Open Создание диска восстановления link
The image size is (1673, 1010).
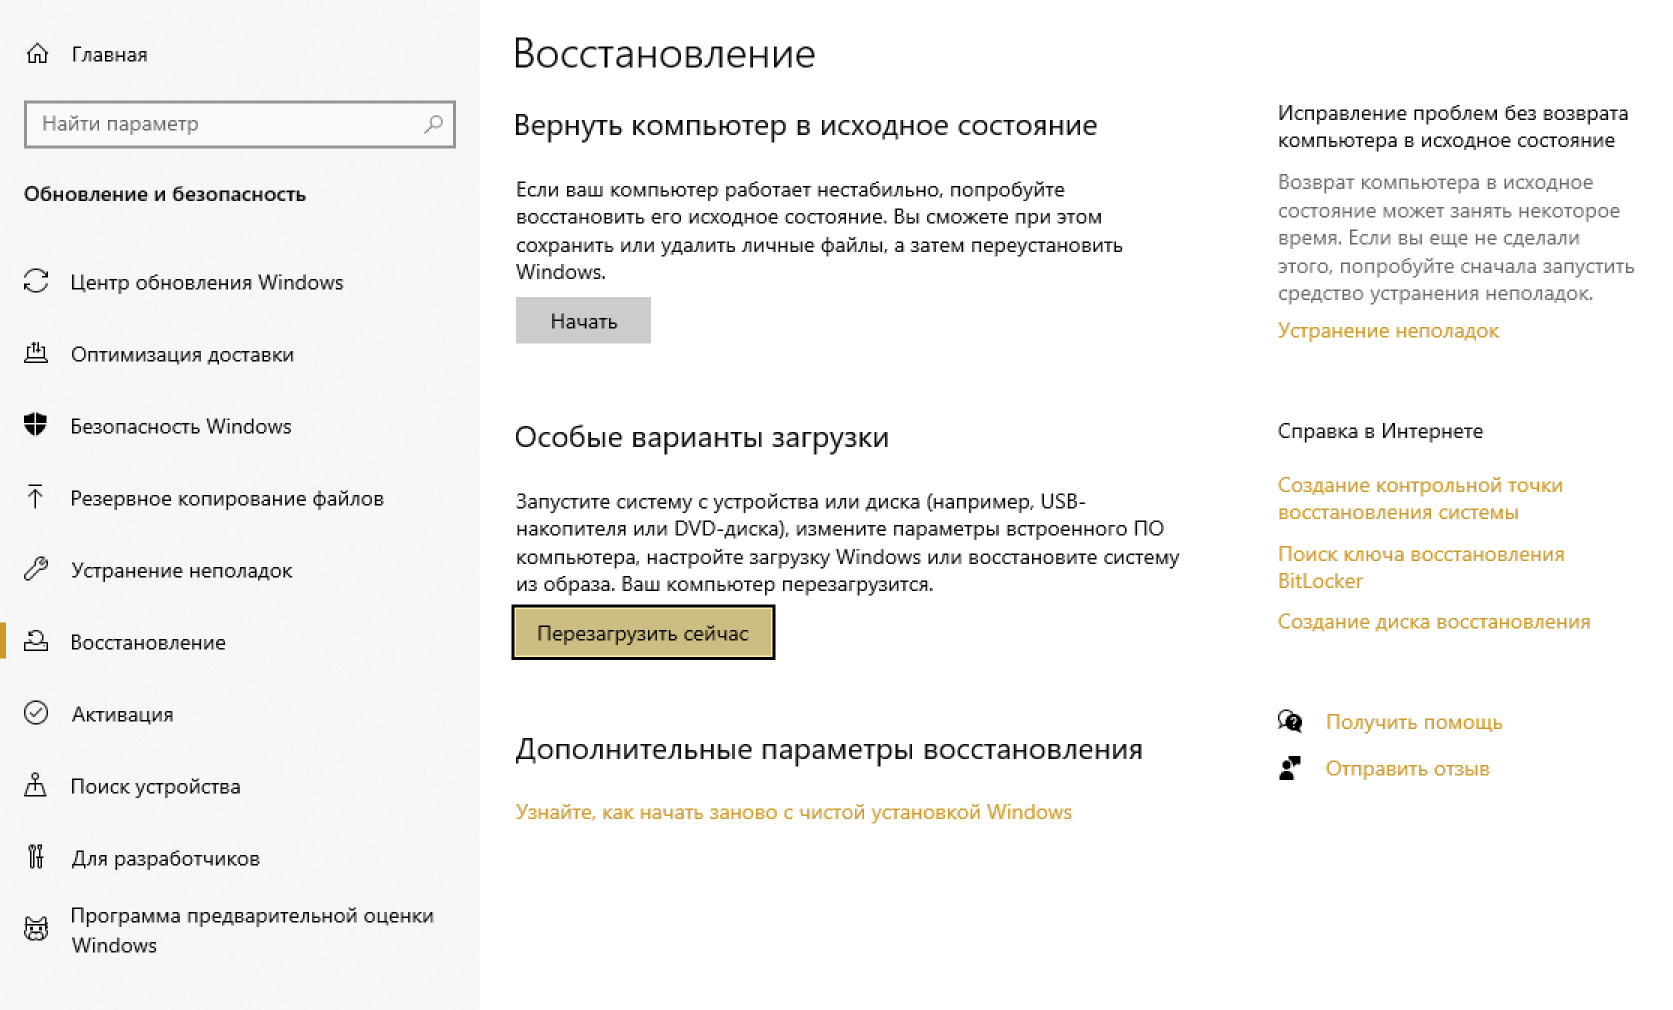(x=1434, y=621)
